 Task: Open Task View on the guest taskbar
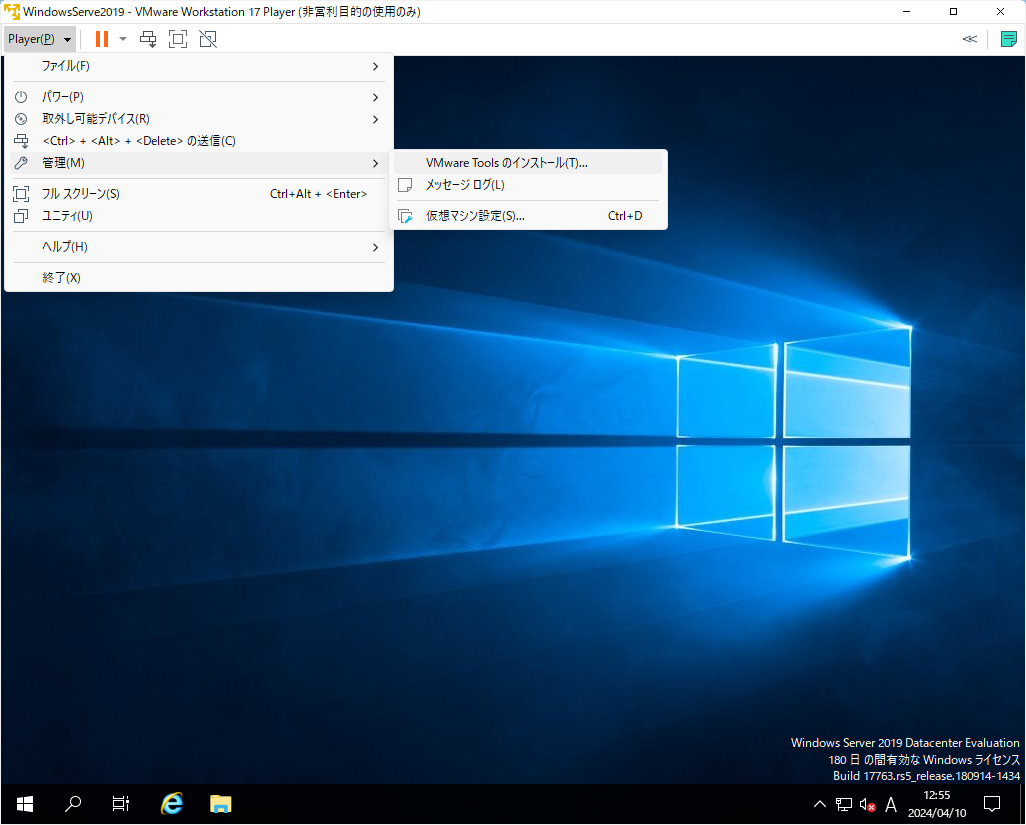coord(120,804)
